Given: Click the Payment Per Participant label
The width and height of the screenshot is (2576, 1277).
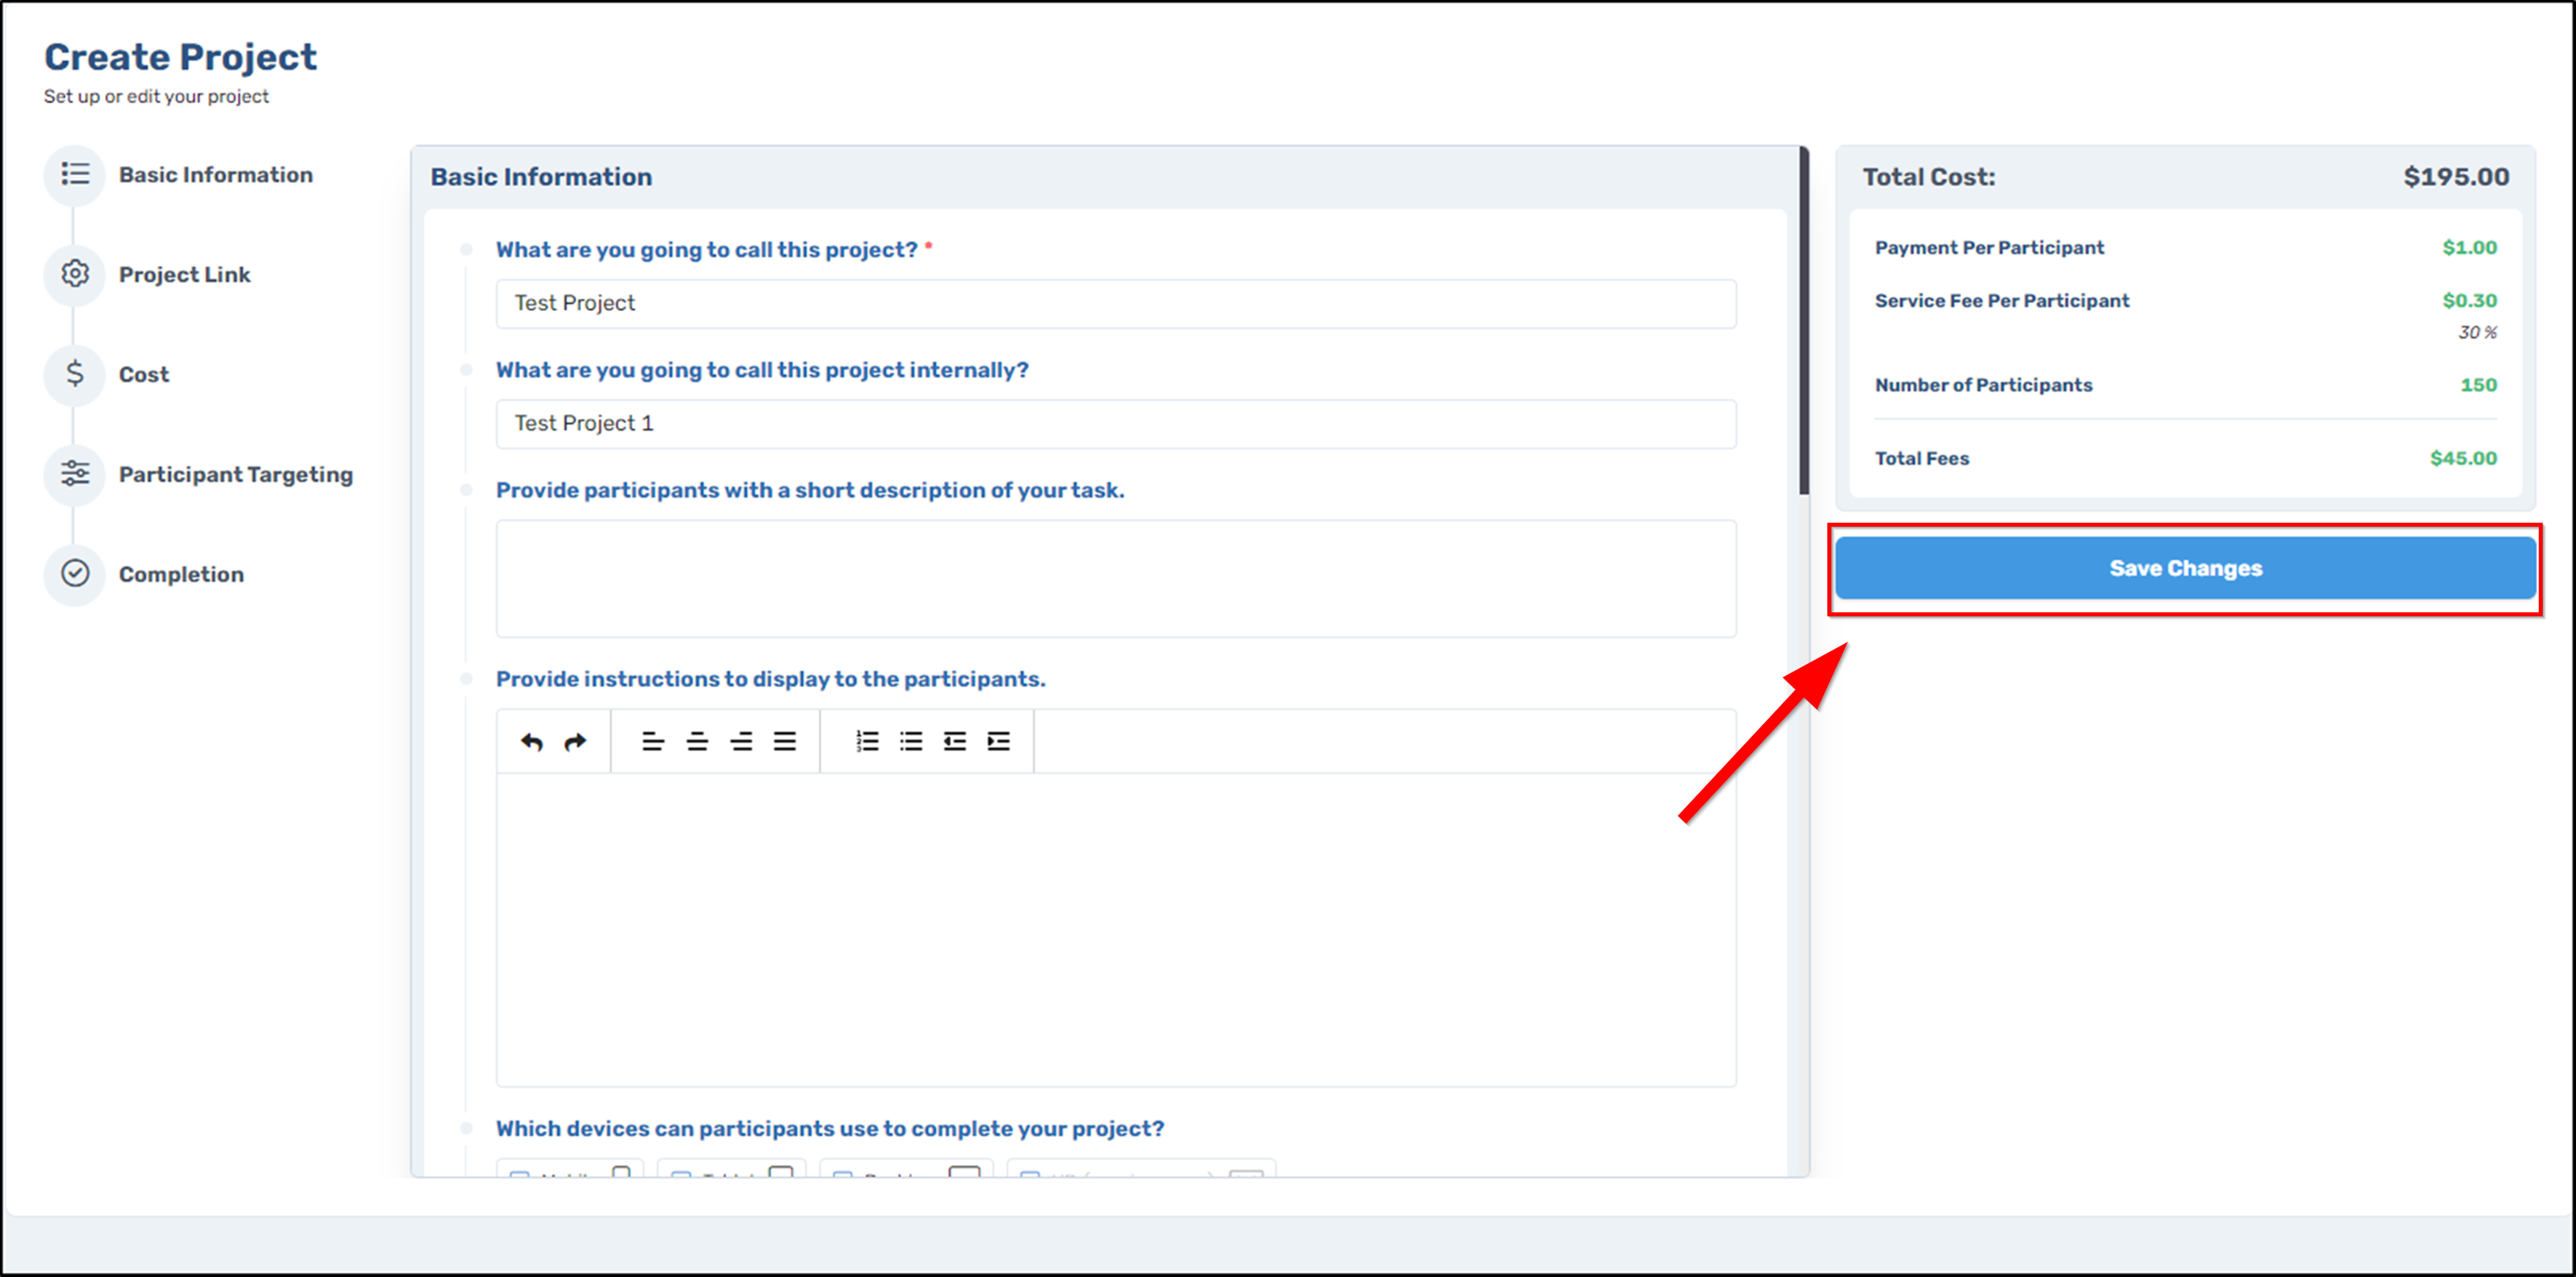Looking at the screenshot, I should tap(1989, 247).
